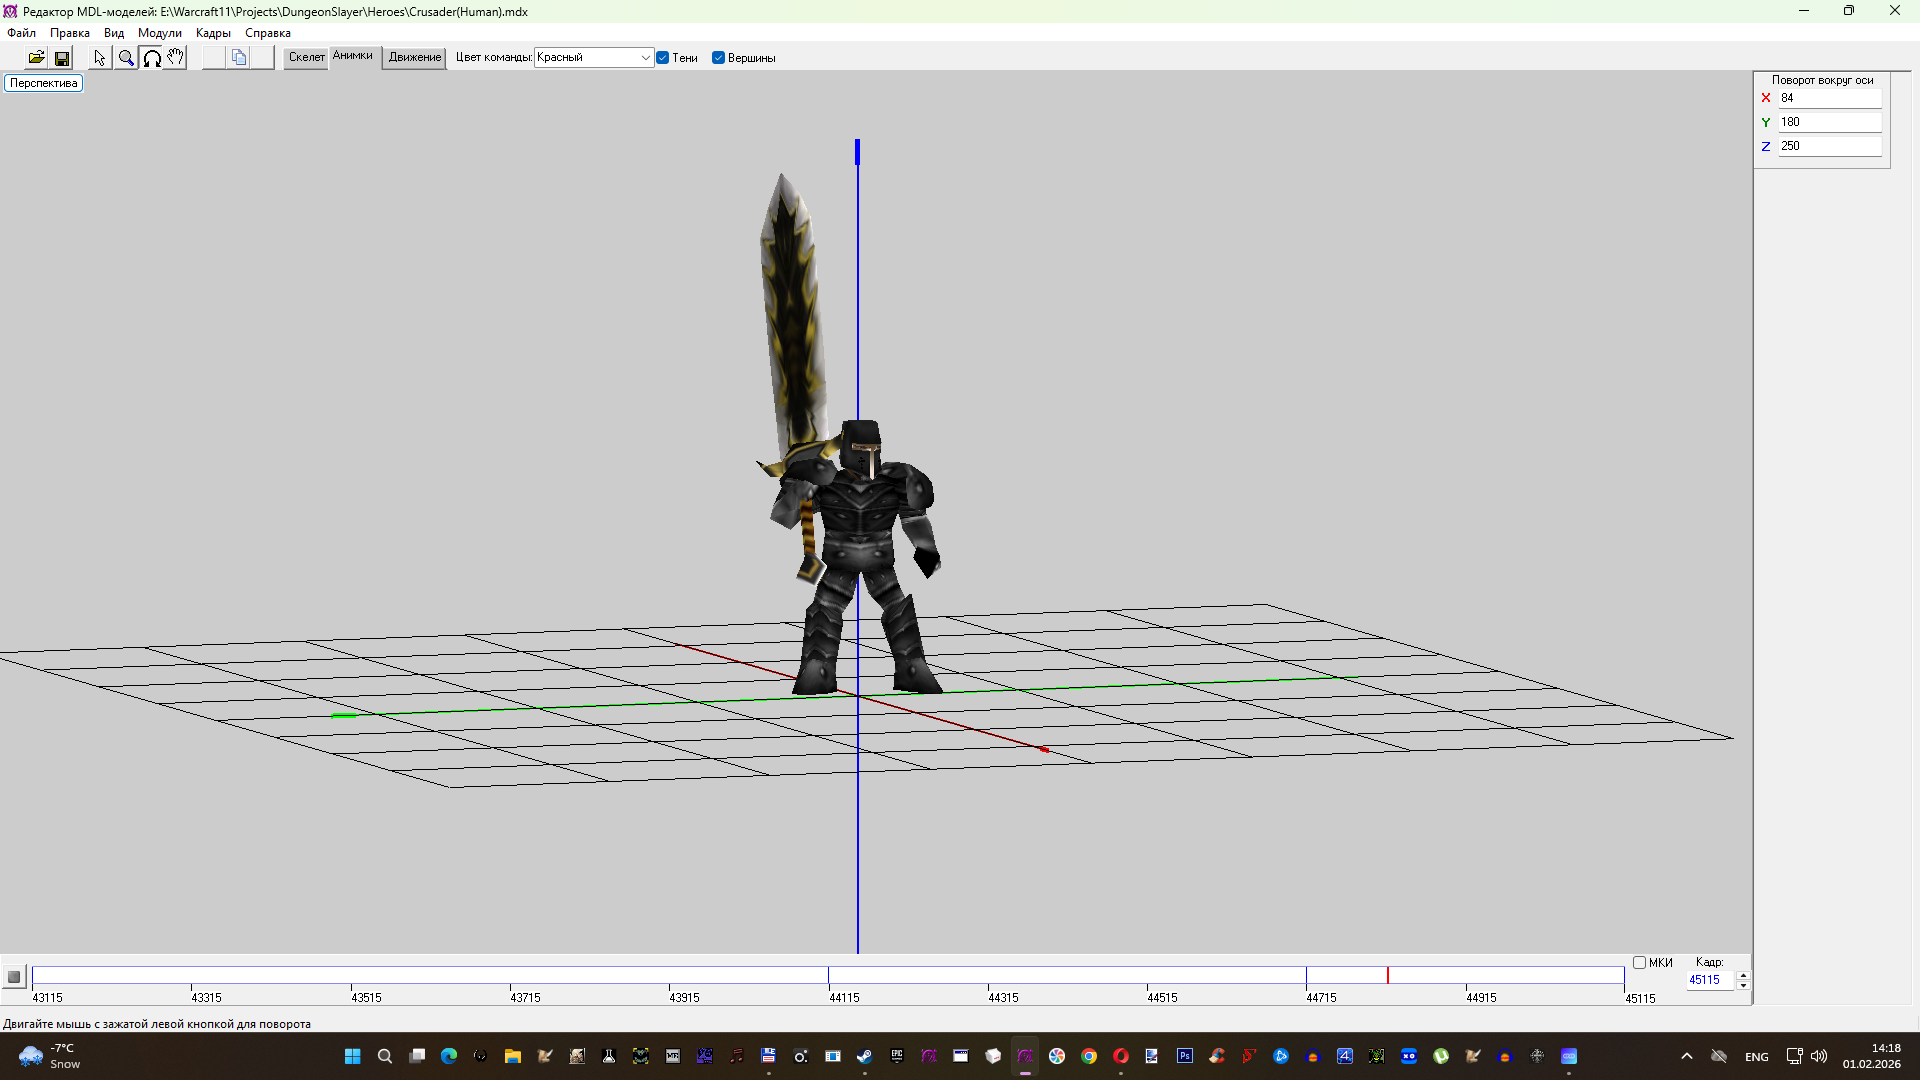Open network display settings tray icon
This screenshot has width=1920, height=1080.
(x=1795, y=1056)
